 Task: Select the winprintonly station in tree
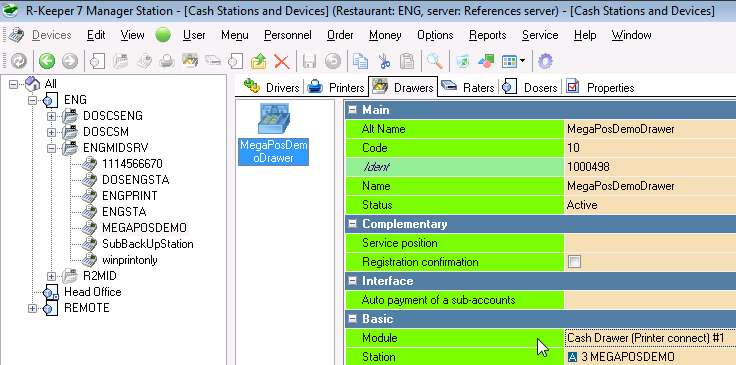[x=130, y=260]
